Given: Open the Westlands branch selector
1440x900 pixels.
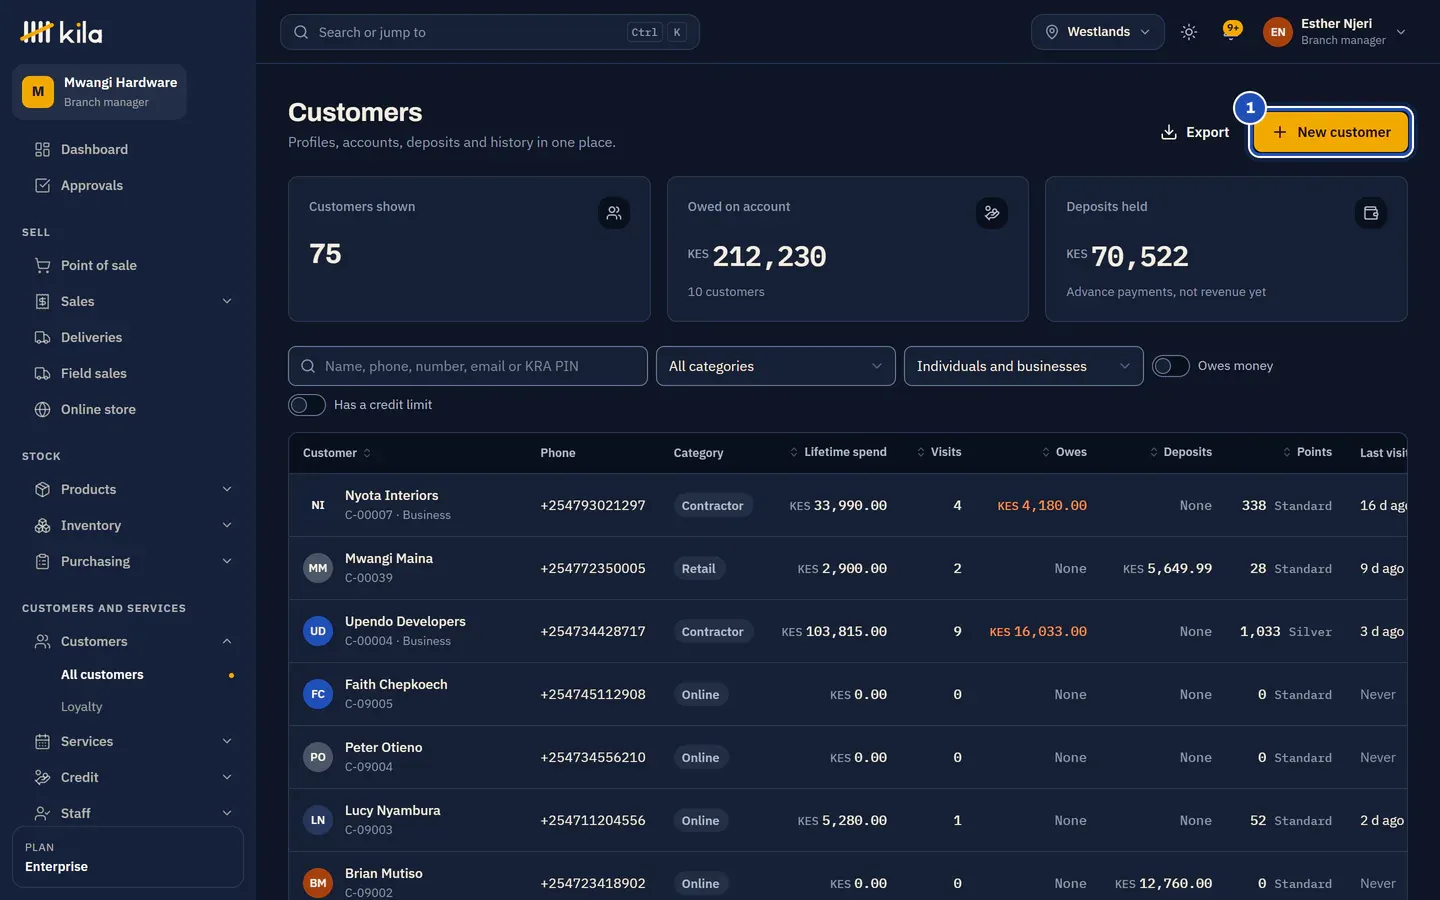Looking at the screenshot, I should point(1098,32).
